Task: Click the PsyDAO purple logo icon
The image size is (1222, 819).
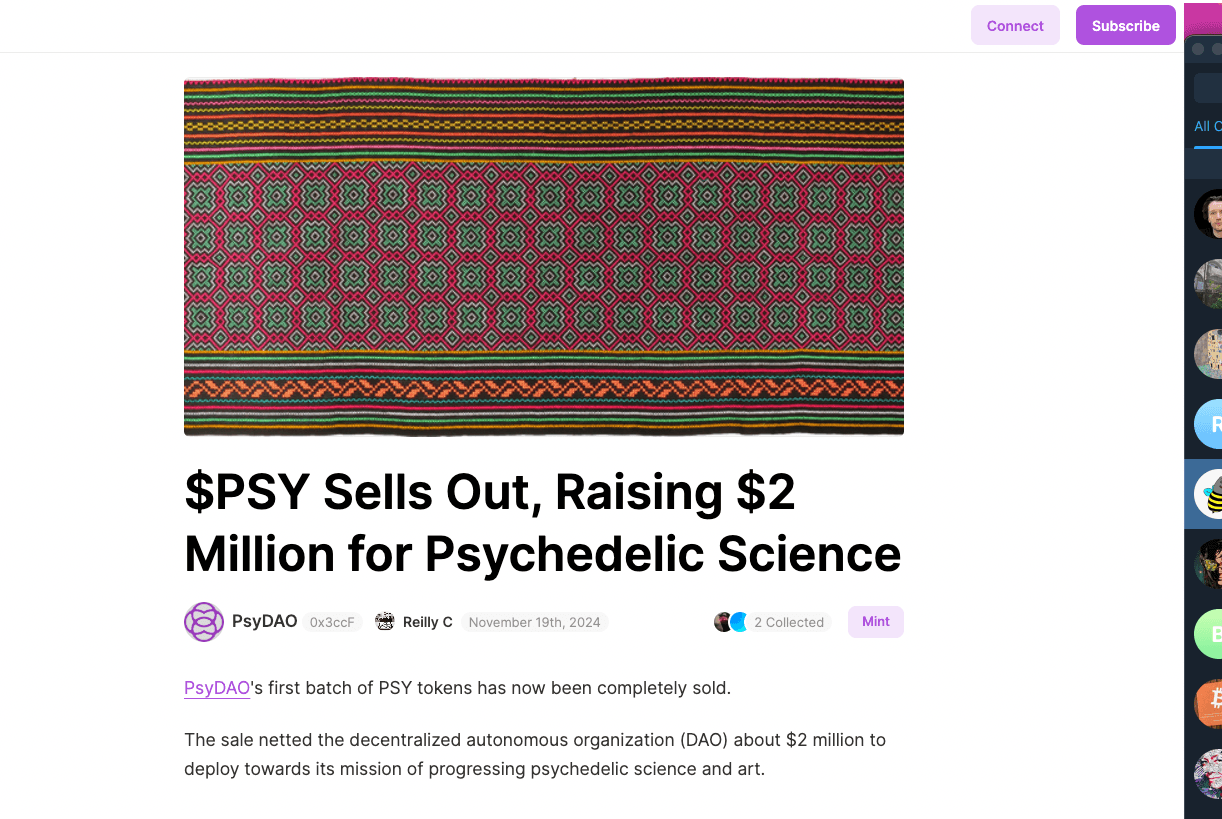Action: point(204,621)
